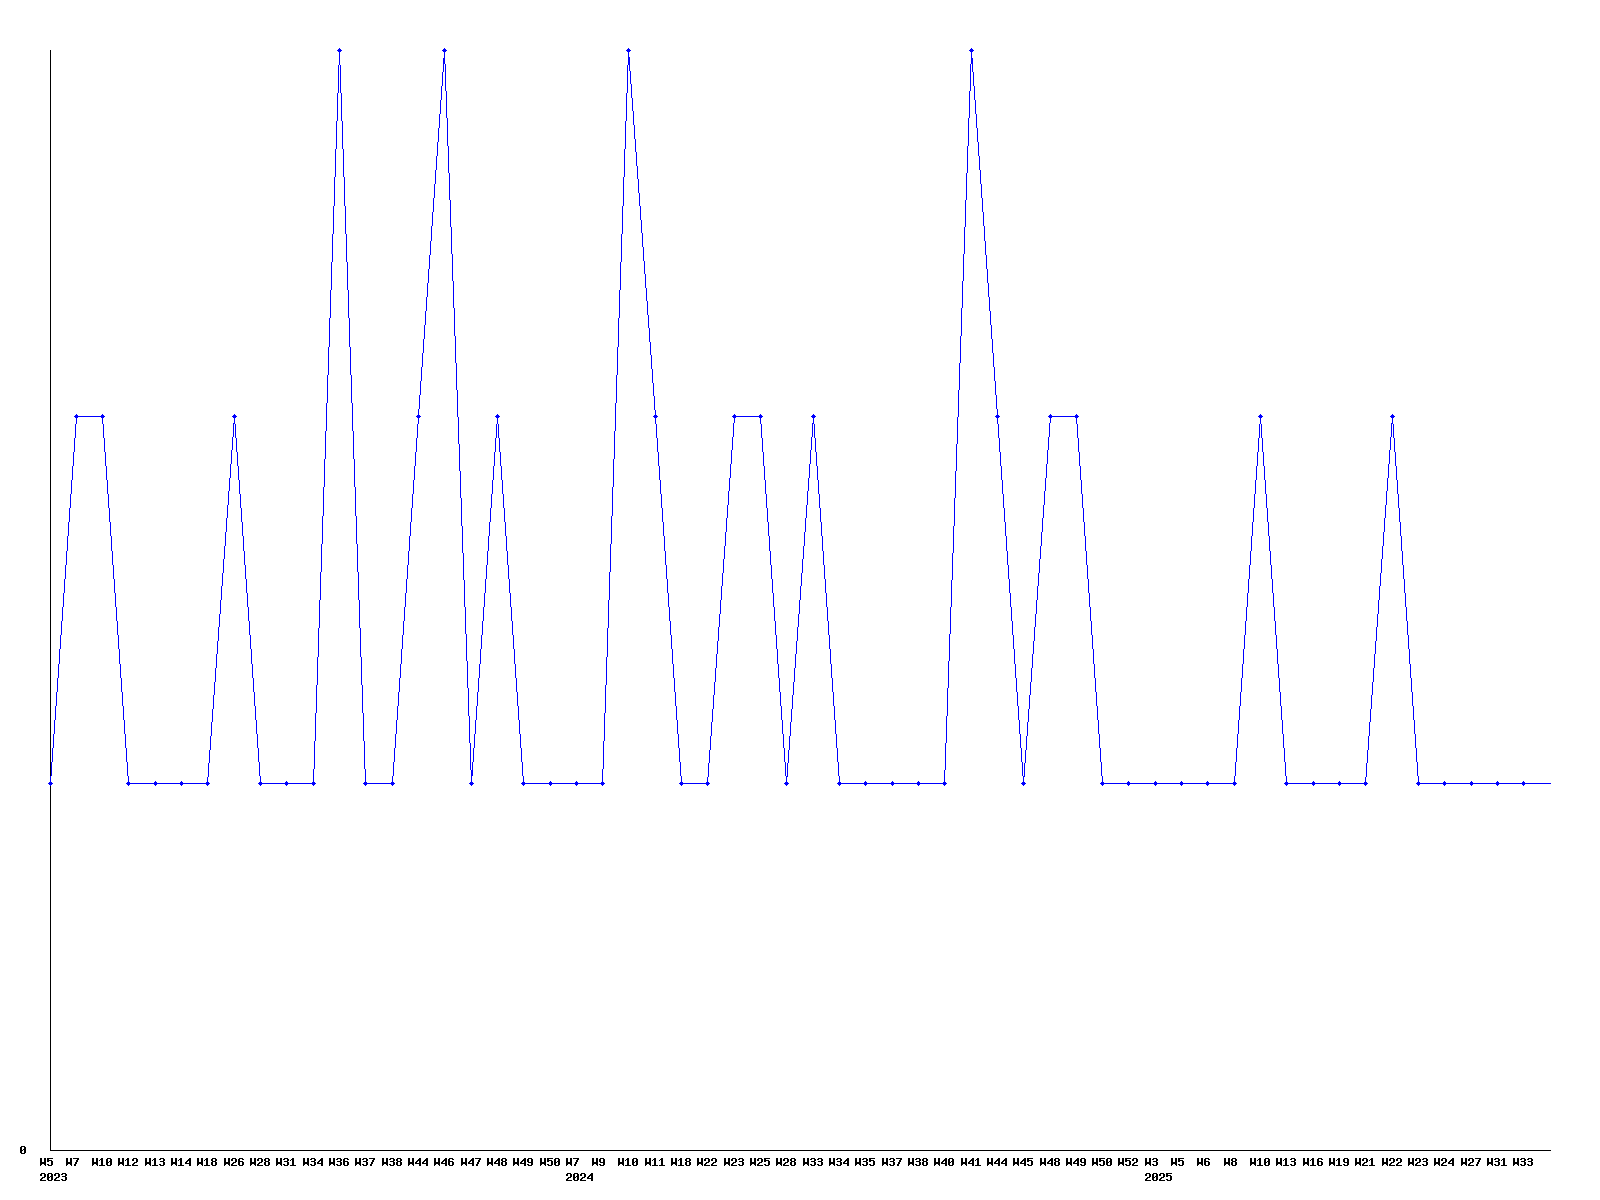
Task: Select the W52 label on the horizontal axis
Action: pos(1128,1162)
